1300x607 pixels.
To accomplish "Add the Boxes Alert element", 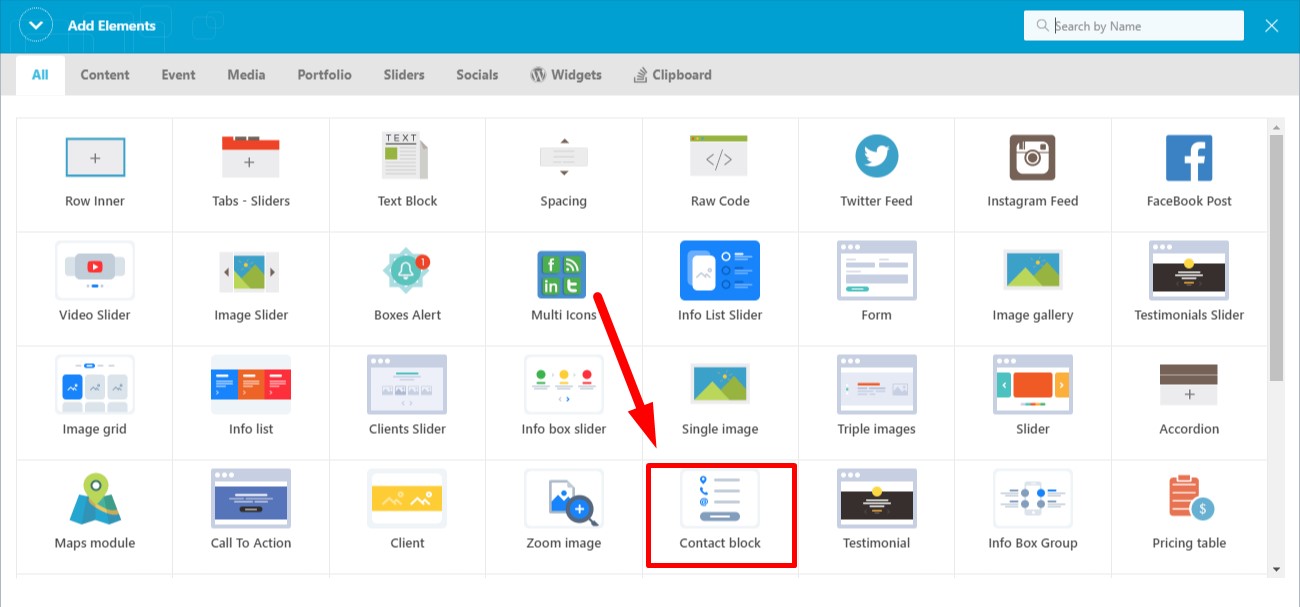I will click(407, 285).
